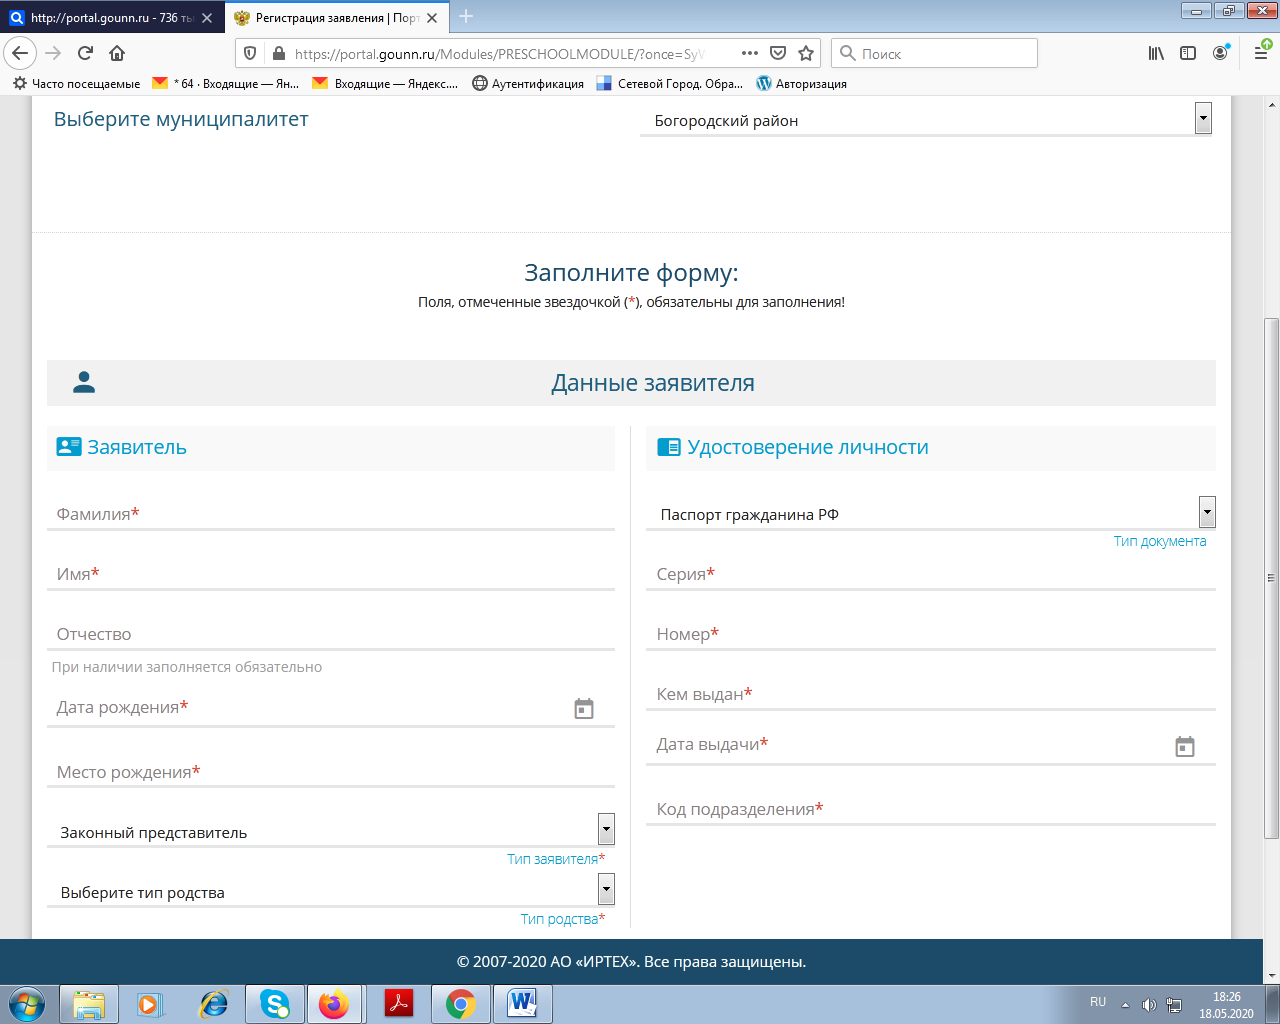Open the Аутентификация bookmark

[528, 84]
